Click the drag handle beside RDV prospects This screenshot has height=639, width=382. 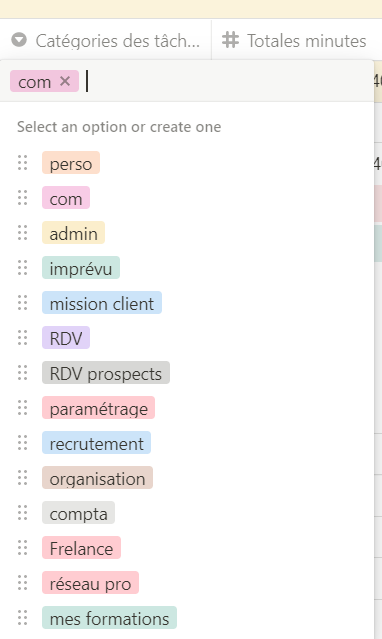coord(23,373)
